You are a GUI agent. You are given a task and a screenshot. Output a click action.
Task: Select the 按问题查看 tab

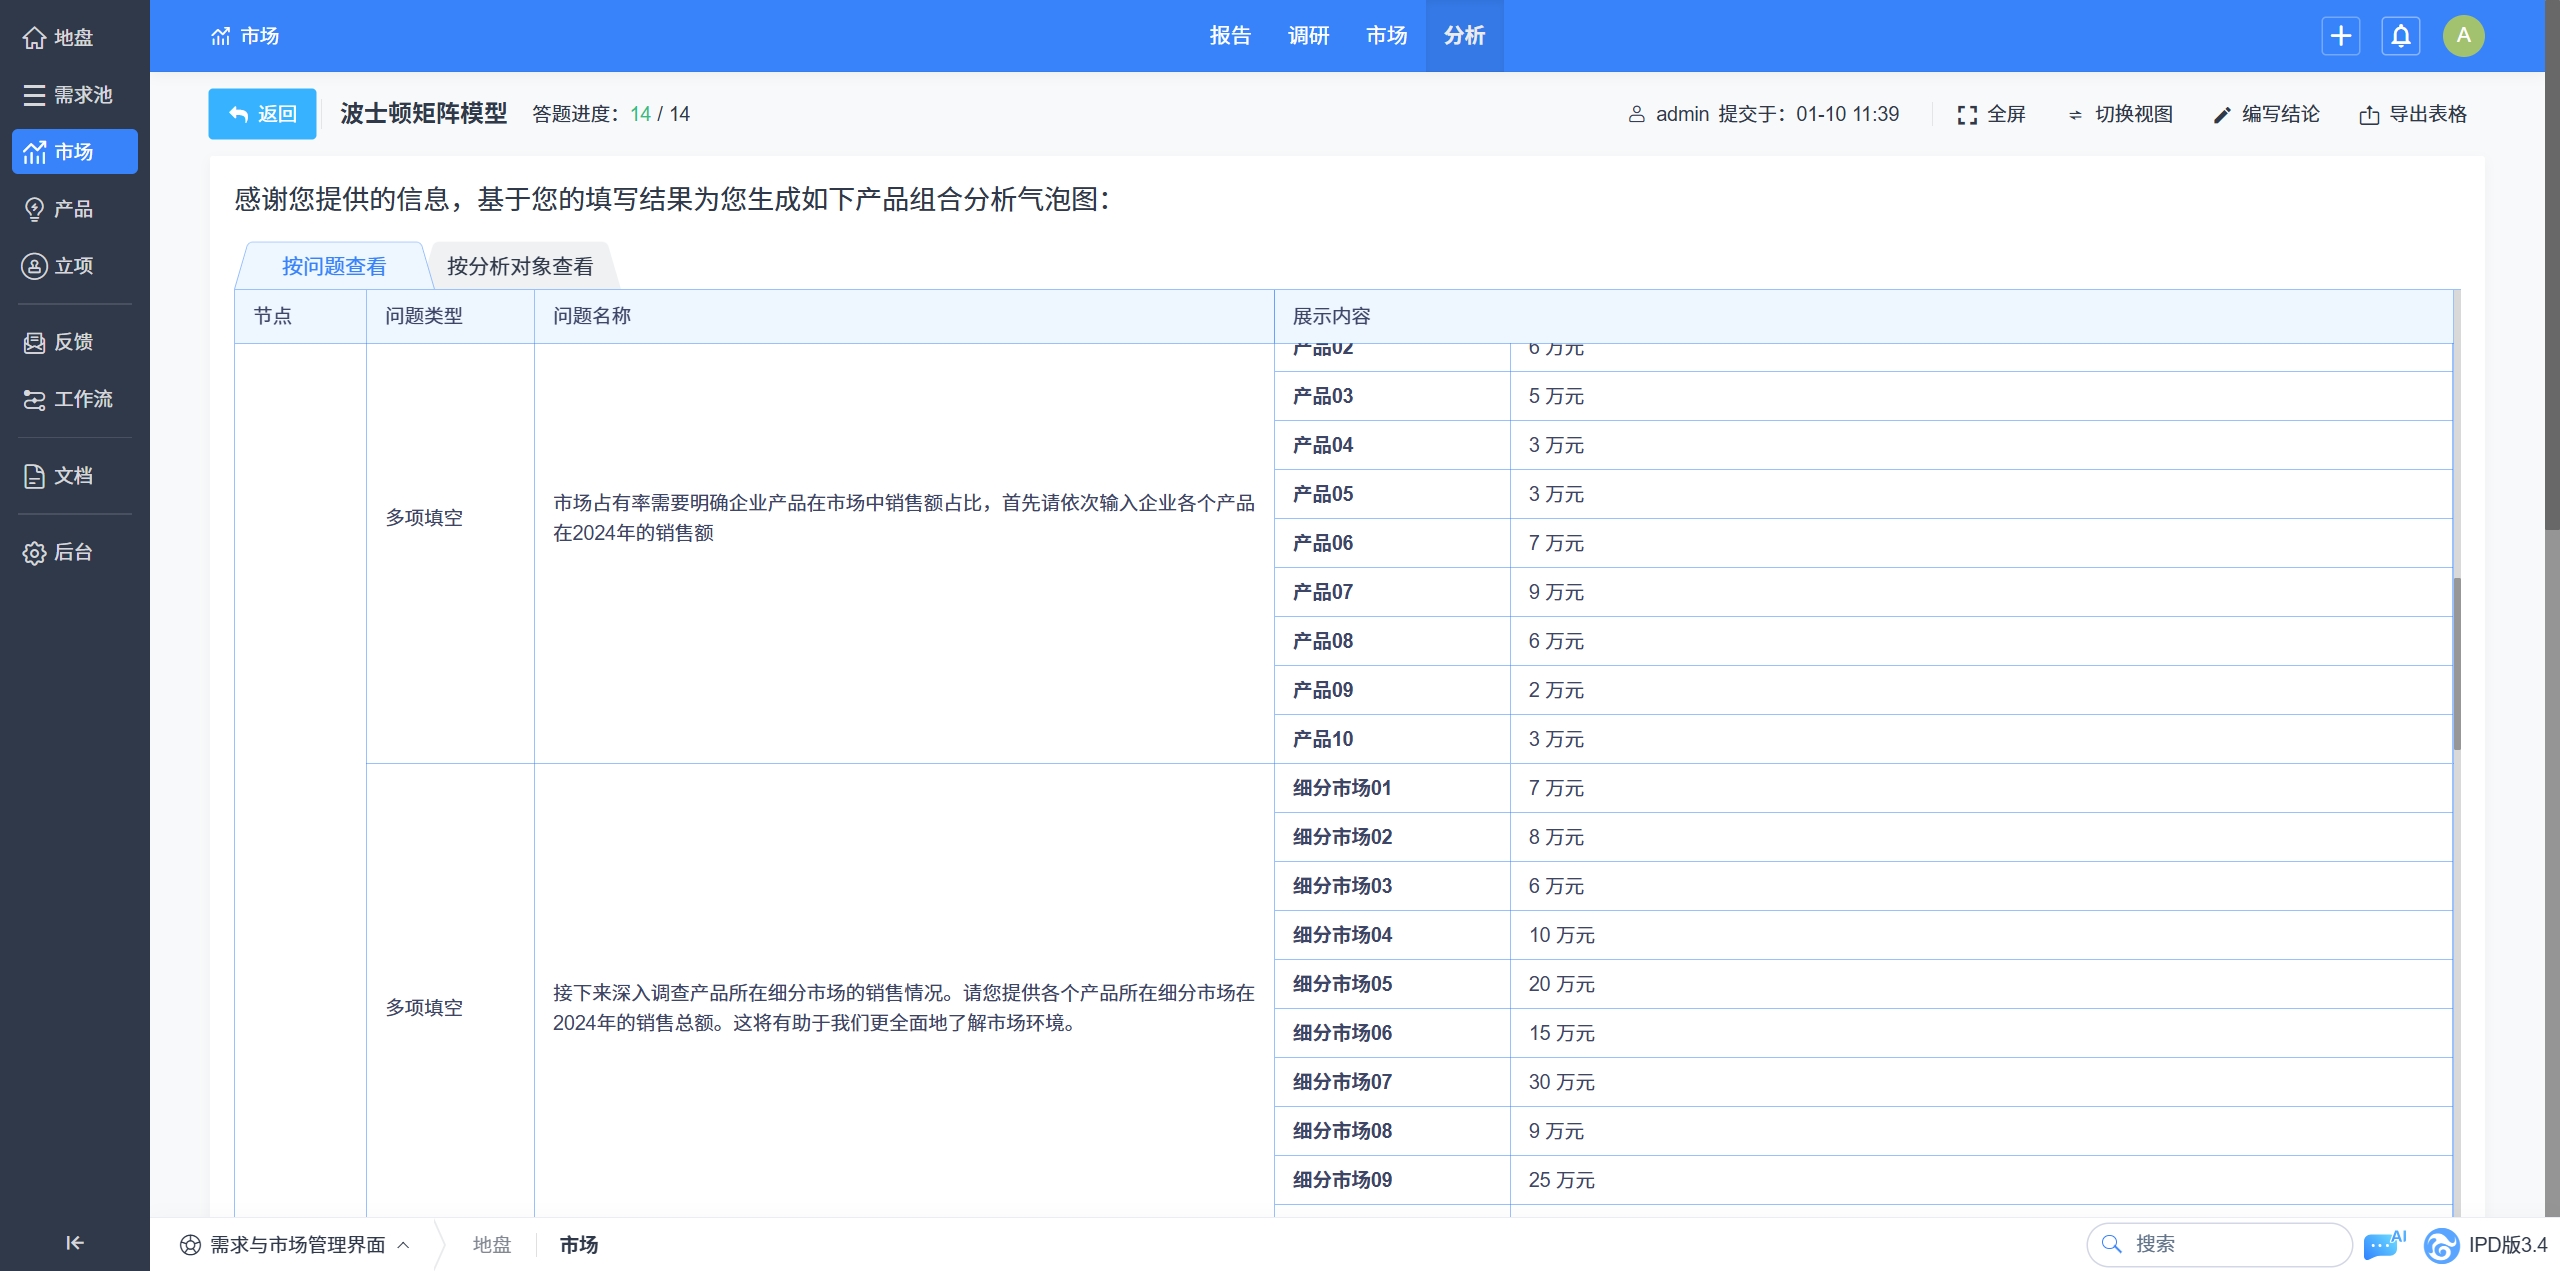tap(333, 266)
